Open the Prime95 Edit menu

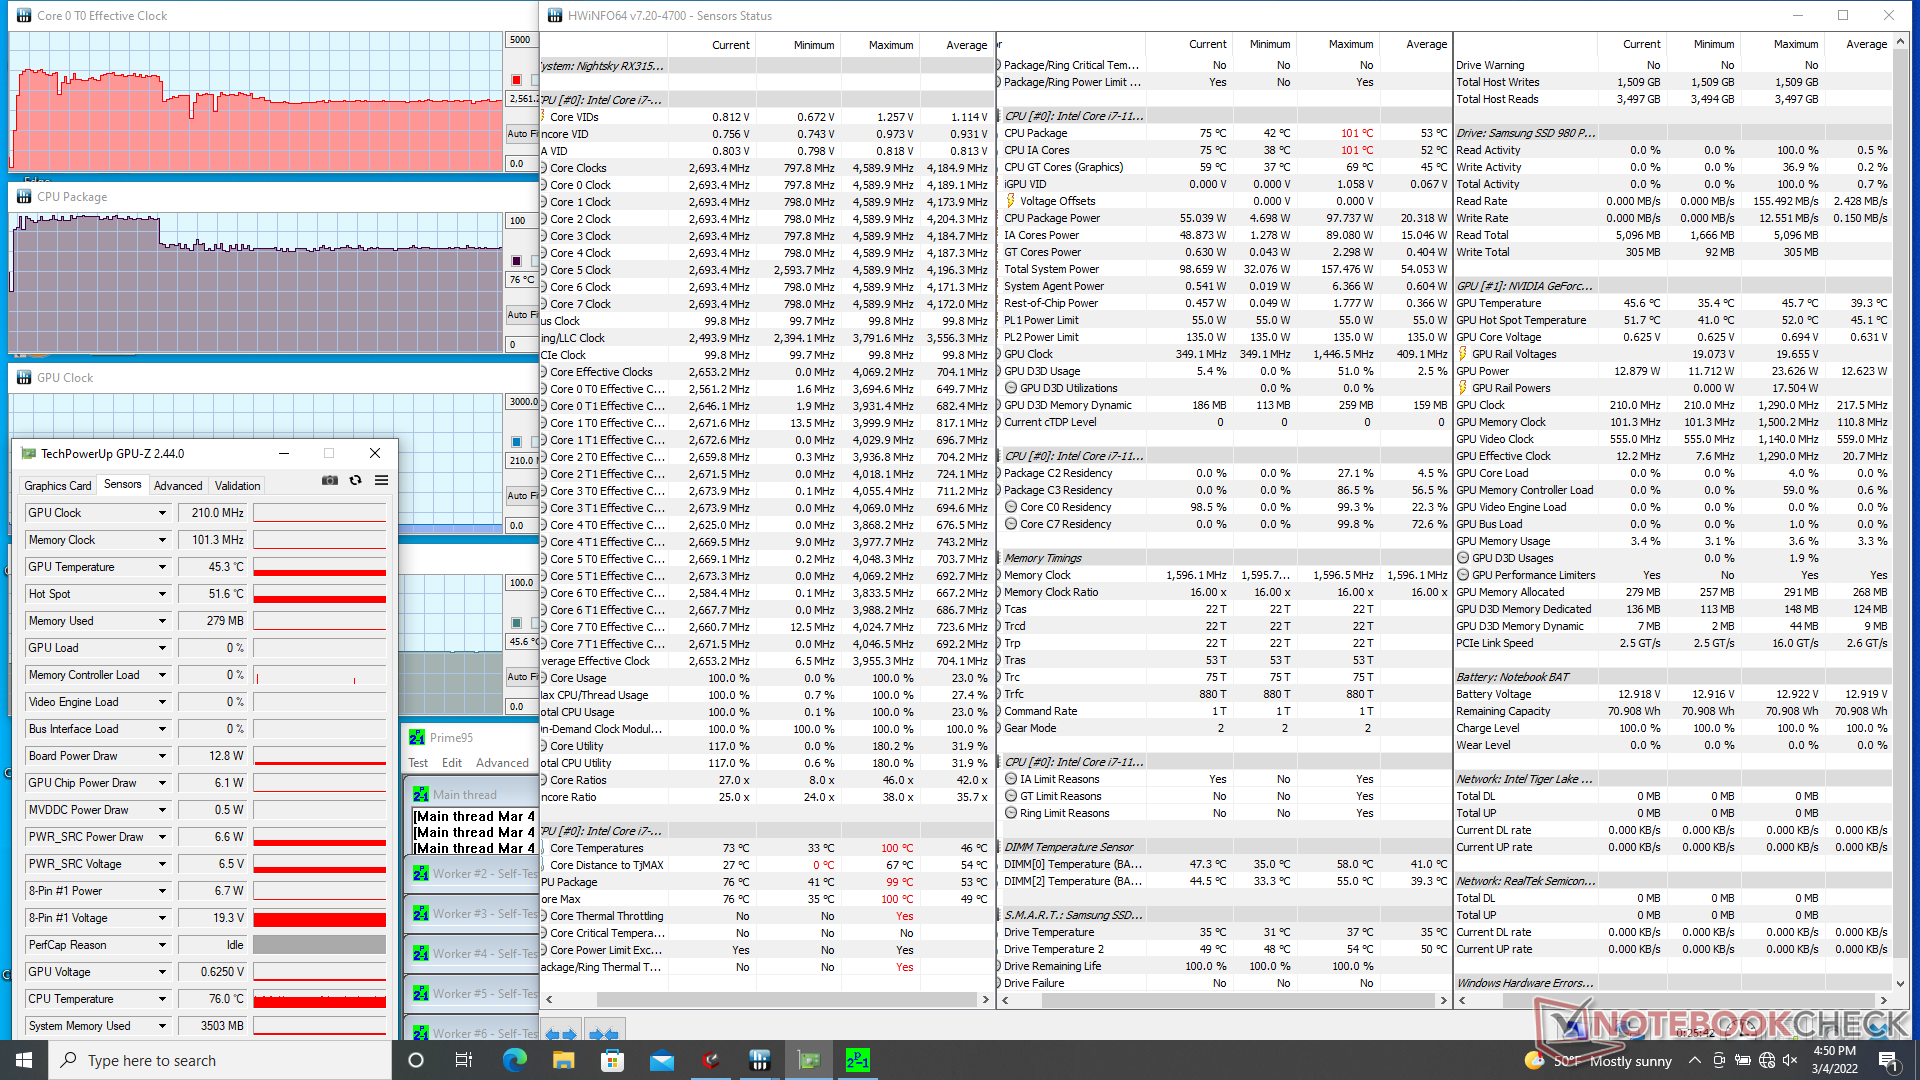(x=452, y=763)
